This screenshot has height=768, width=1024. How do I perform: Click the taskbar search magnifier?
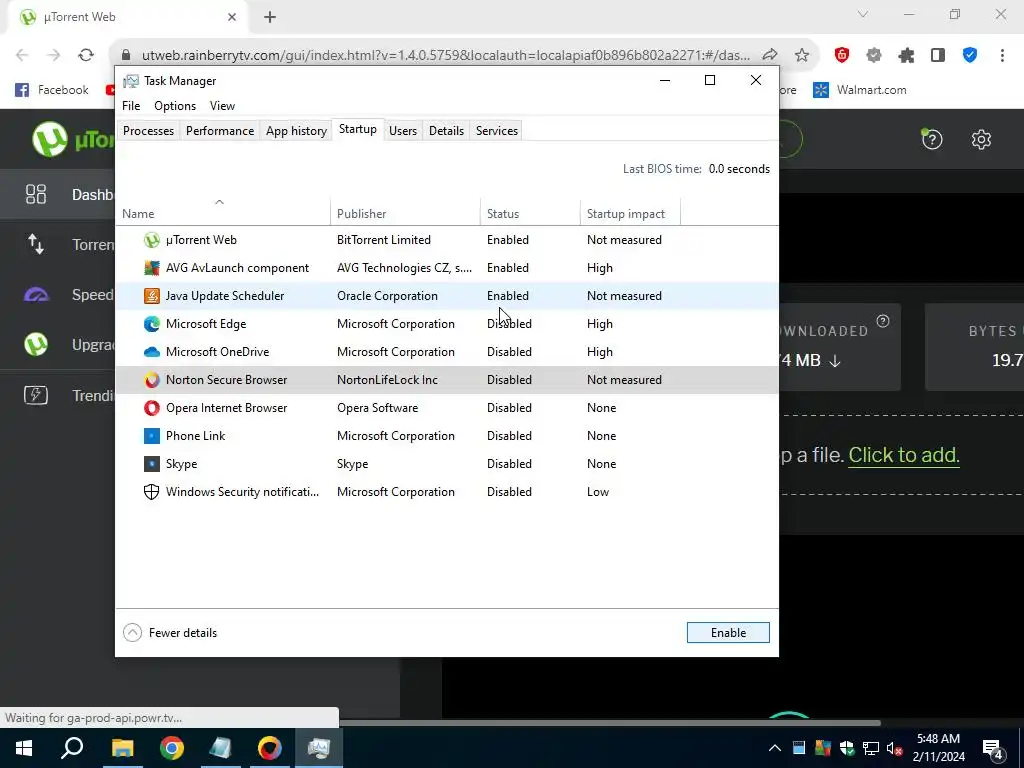72,748
